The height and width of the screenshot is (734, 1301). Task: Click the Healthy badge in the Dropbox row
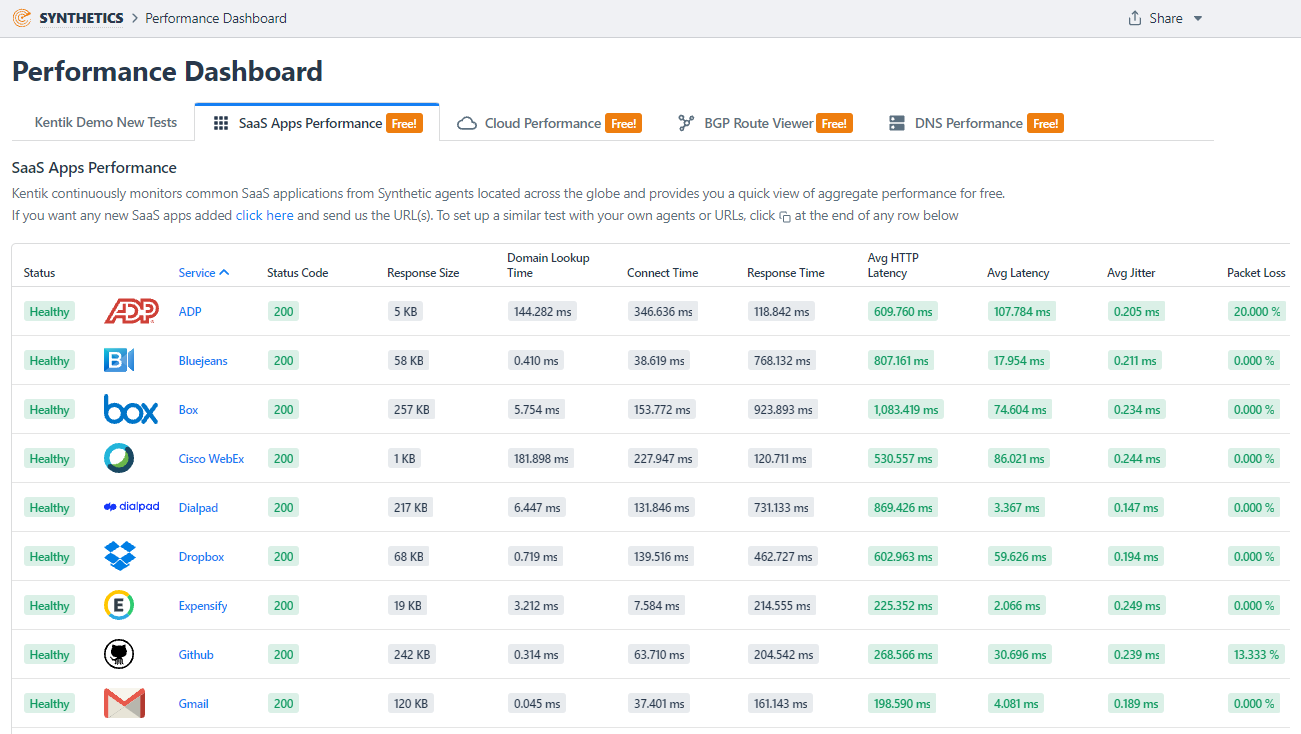tap(49, 557)
